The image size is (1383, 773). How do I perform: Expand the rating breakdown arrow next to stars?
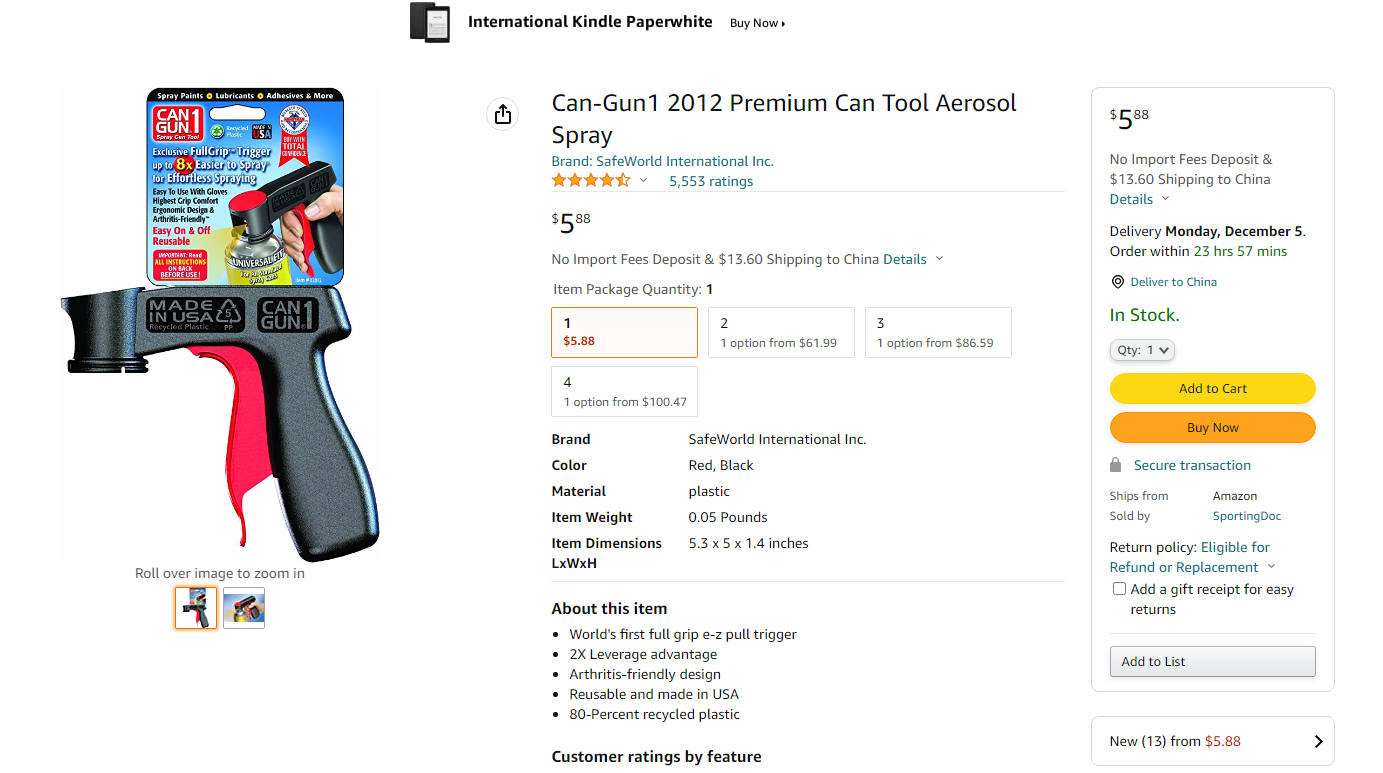point(643,181)
